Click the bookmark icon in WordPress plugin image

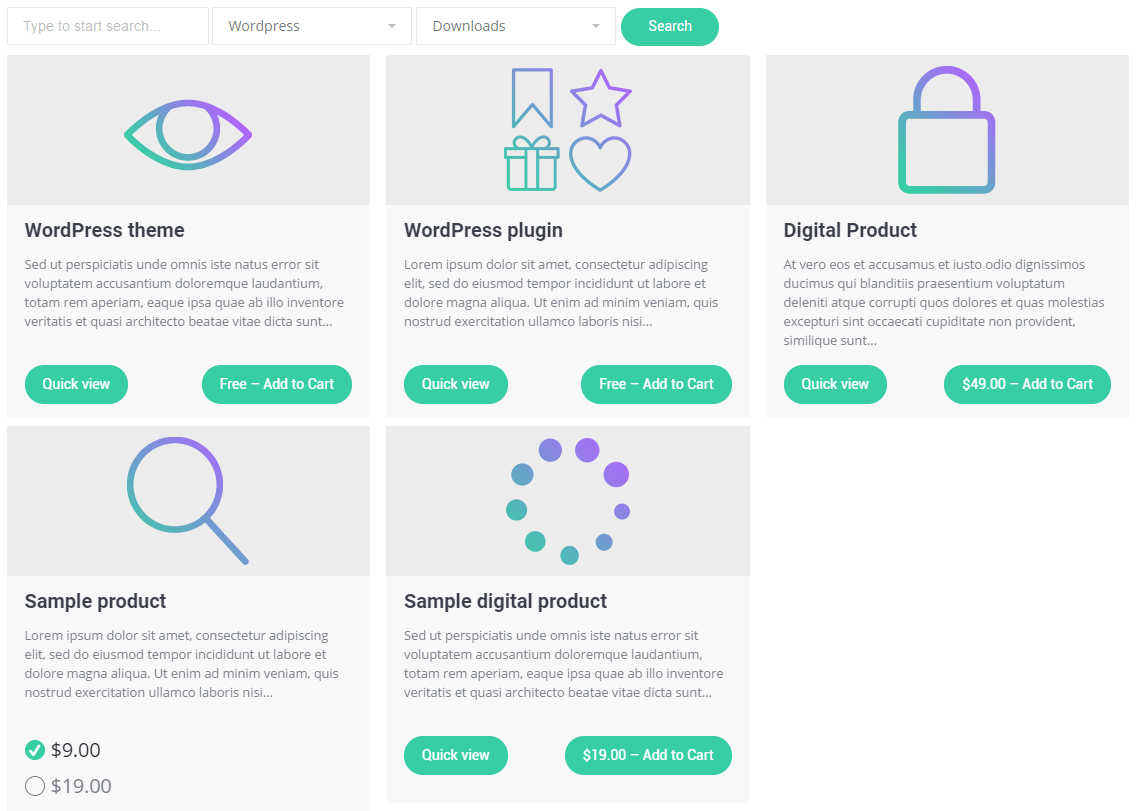[532, 98]
